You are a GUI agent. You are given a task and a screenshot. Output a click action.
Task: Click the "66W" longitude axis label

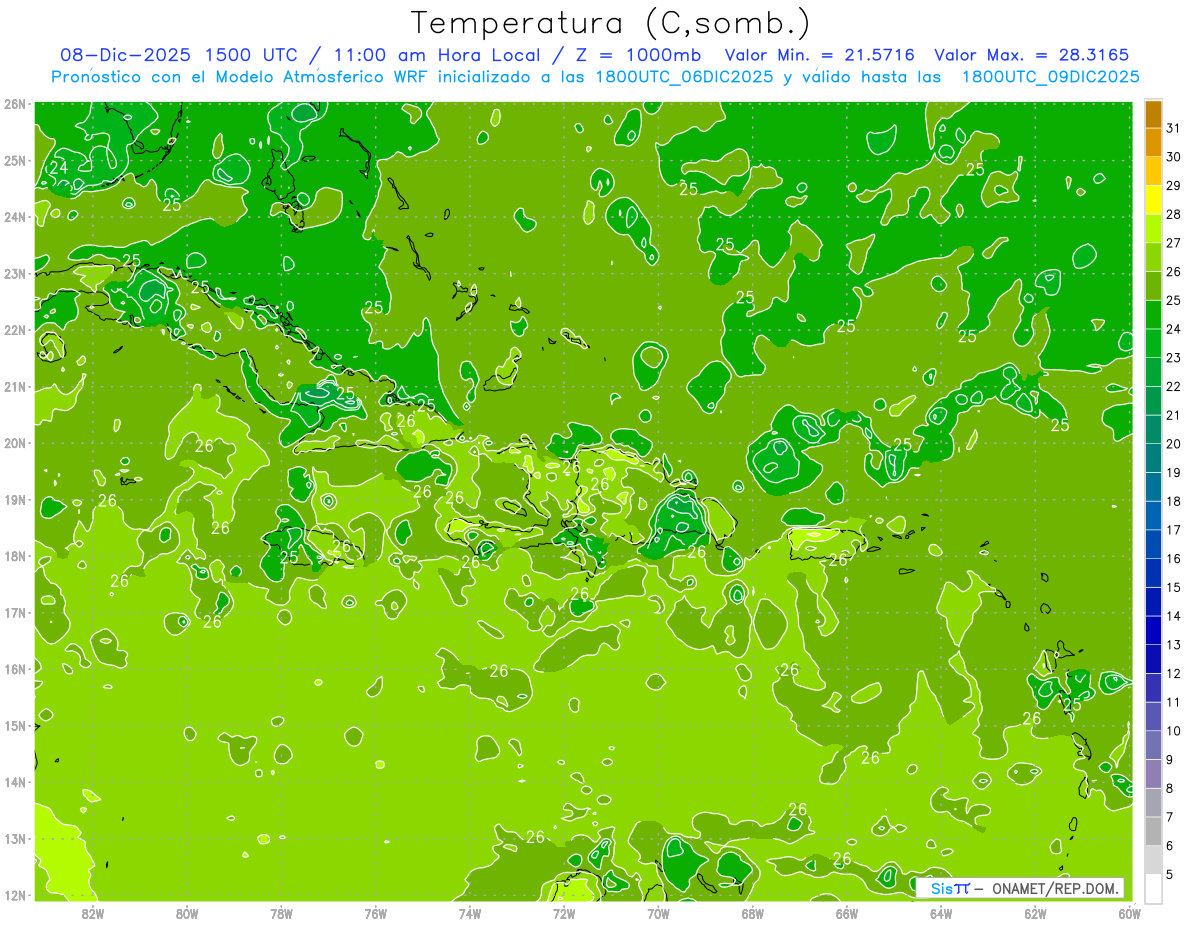click(x=847, y=913)
